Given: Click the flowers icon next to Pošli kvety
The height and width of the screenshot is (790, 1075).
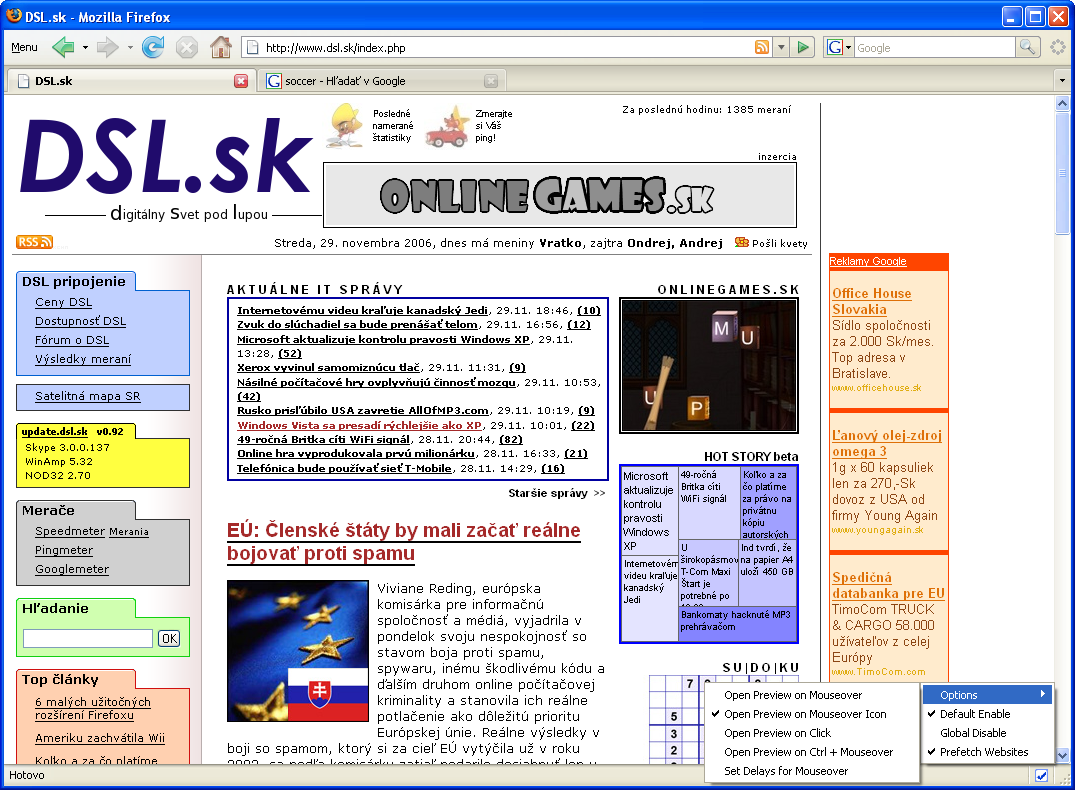Looking at the screenshot, I should (741, 242).
